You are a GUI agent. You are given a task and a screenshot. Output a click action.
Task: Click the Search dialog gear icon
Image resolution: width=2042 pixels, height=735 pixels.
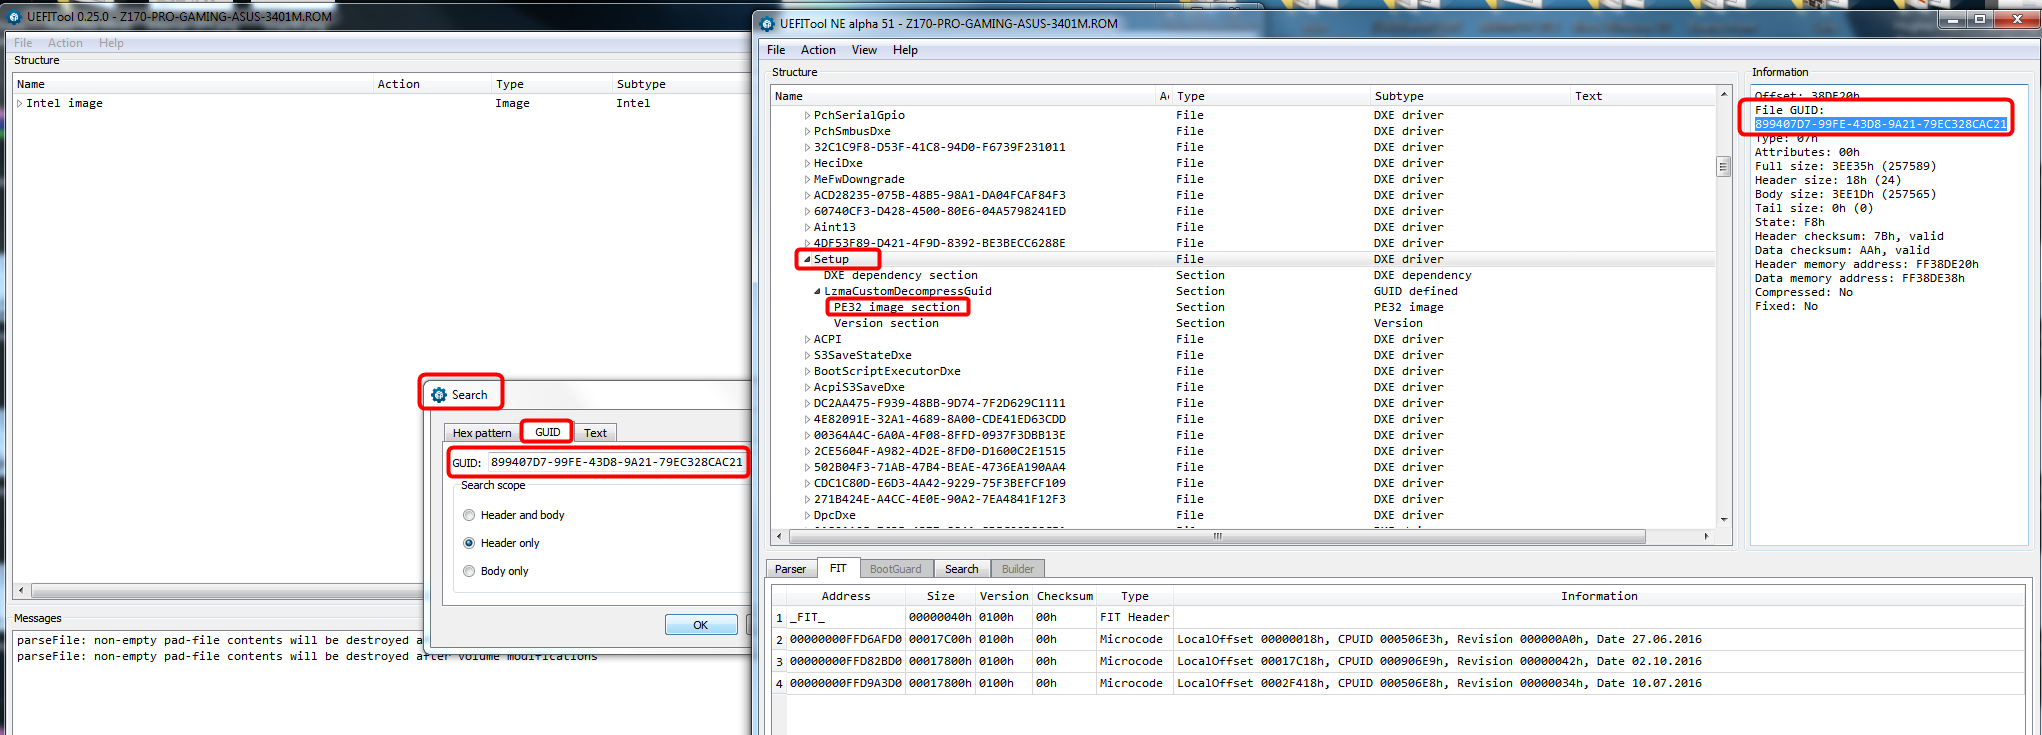click(439, 395)
